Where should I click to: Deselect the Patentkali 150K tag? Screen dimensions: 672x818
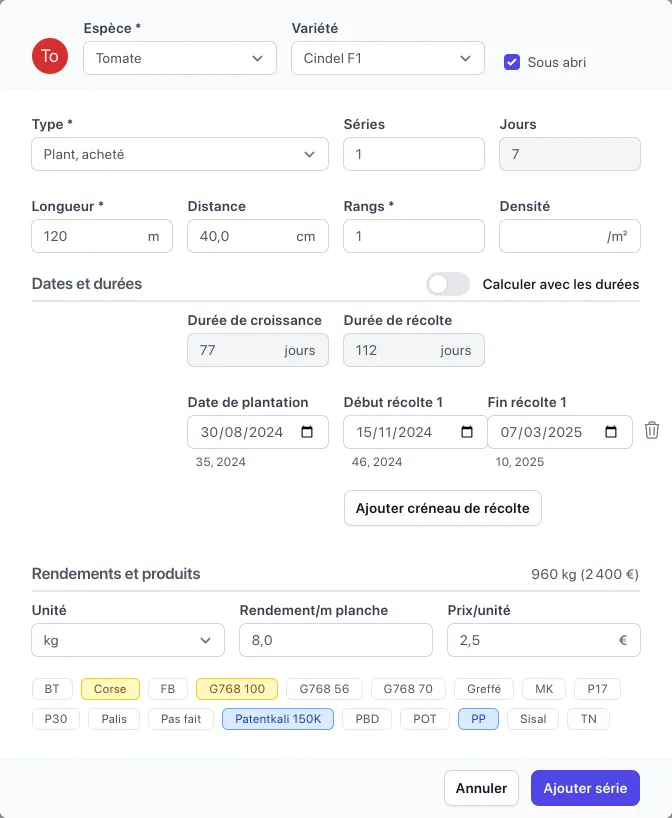click(277, 718)
